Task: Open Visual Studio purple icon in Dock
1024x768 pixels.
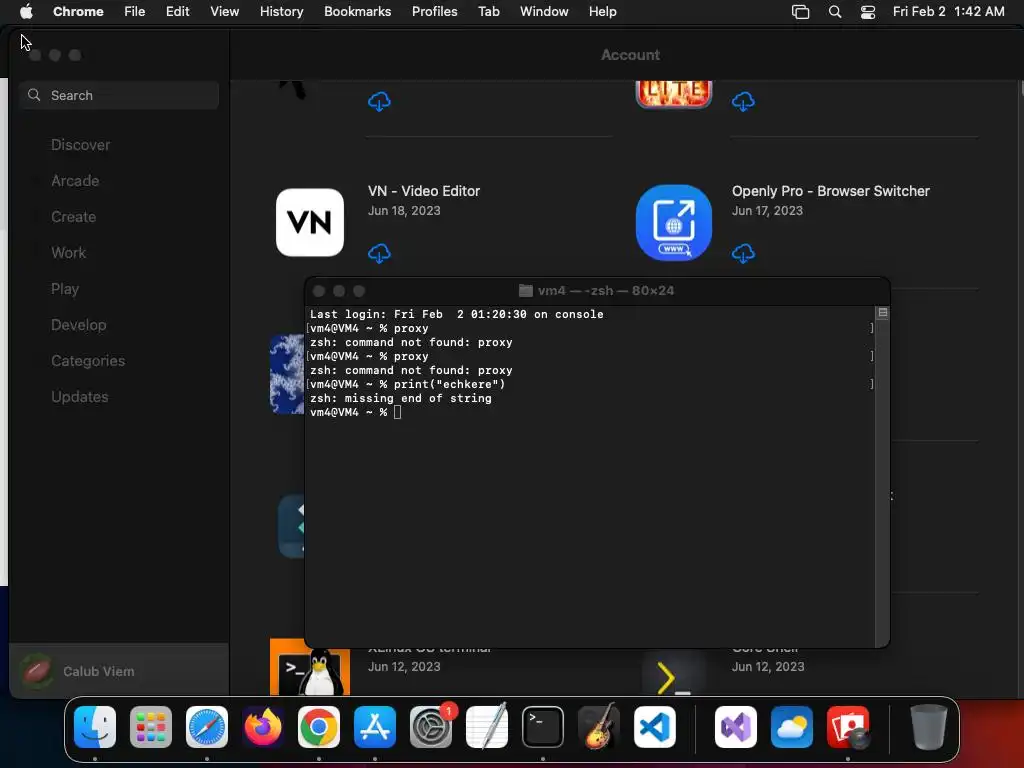Action: click(x=736, y=727)
